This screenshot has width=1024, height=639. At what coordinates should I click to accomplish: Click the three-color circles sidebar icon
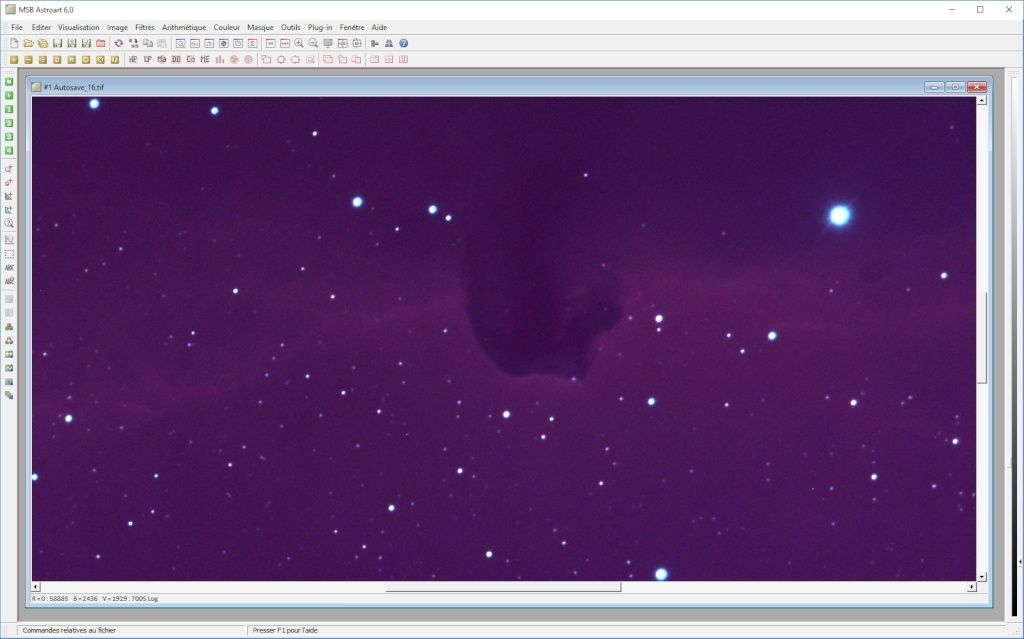pyautogui.click(x=9, y=327)
